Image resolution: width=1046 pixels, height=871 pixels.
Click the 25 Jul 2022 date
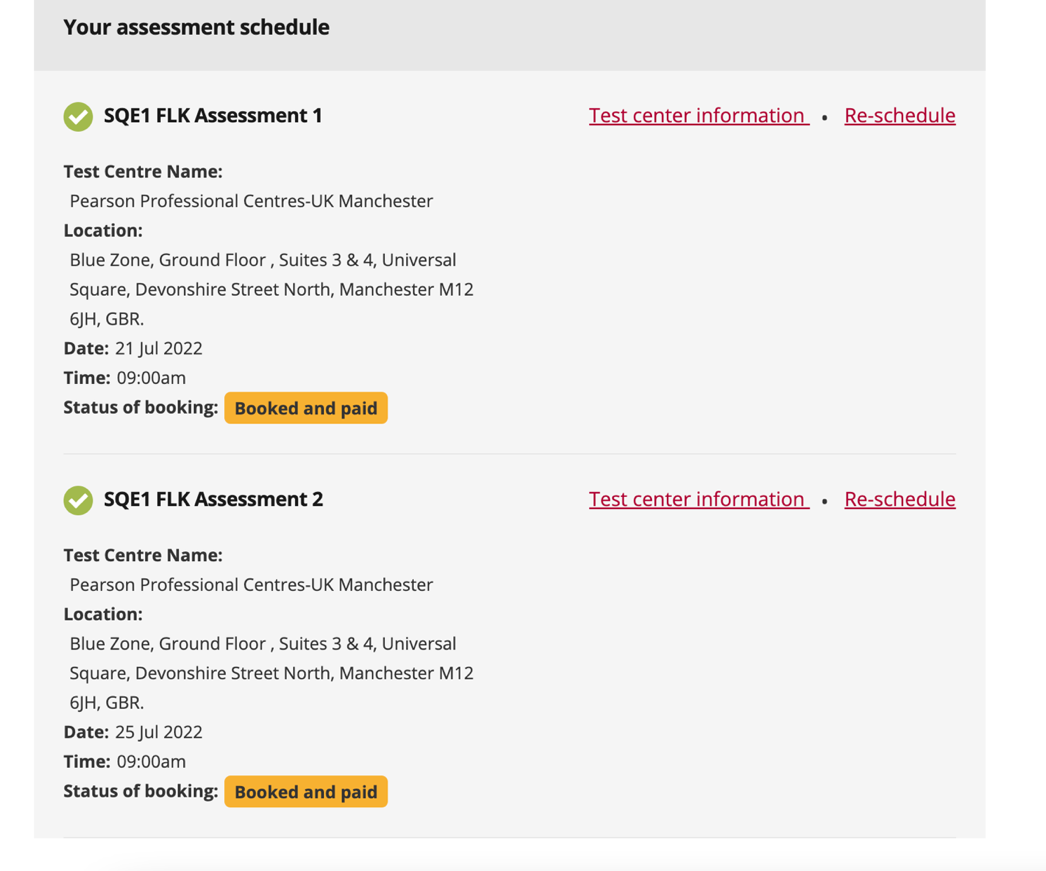pos(159,732)
